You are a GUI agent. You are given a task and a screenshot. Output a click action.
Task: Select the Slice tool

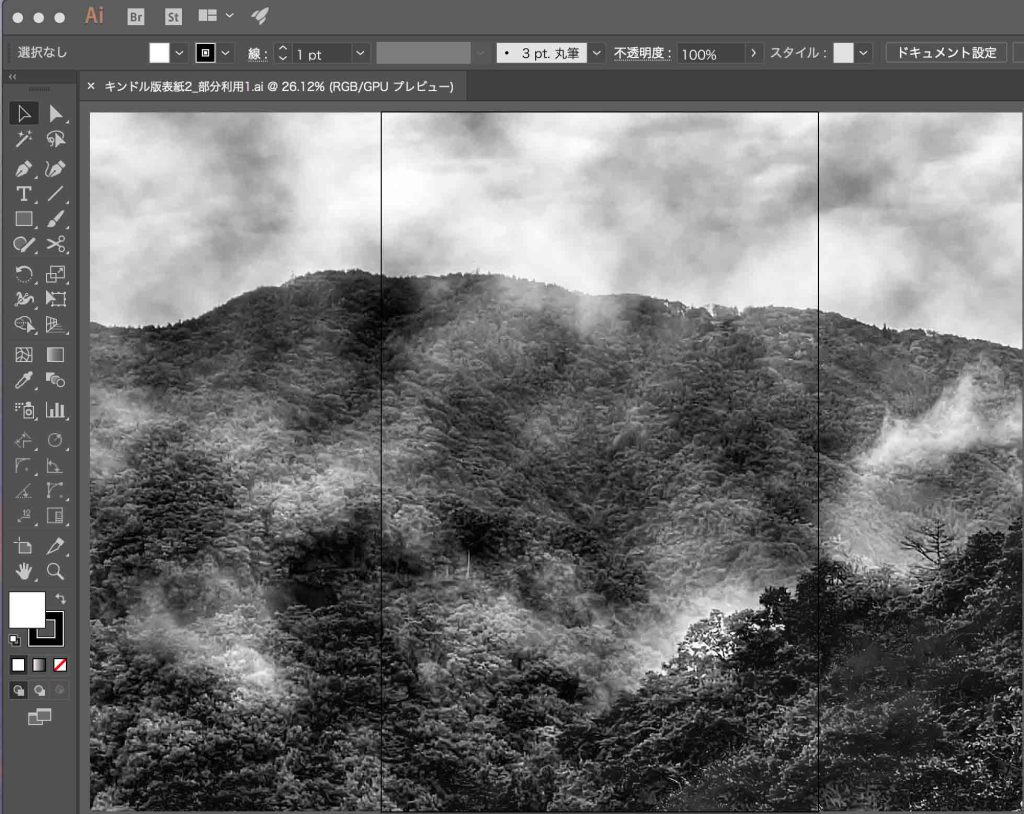56,546
